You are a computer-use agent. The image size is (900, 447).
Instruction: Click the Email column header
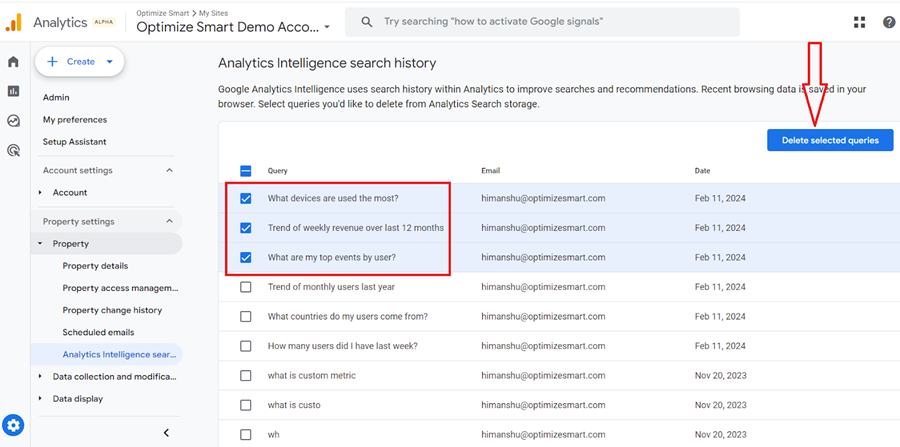pos(491,171)
